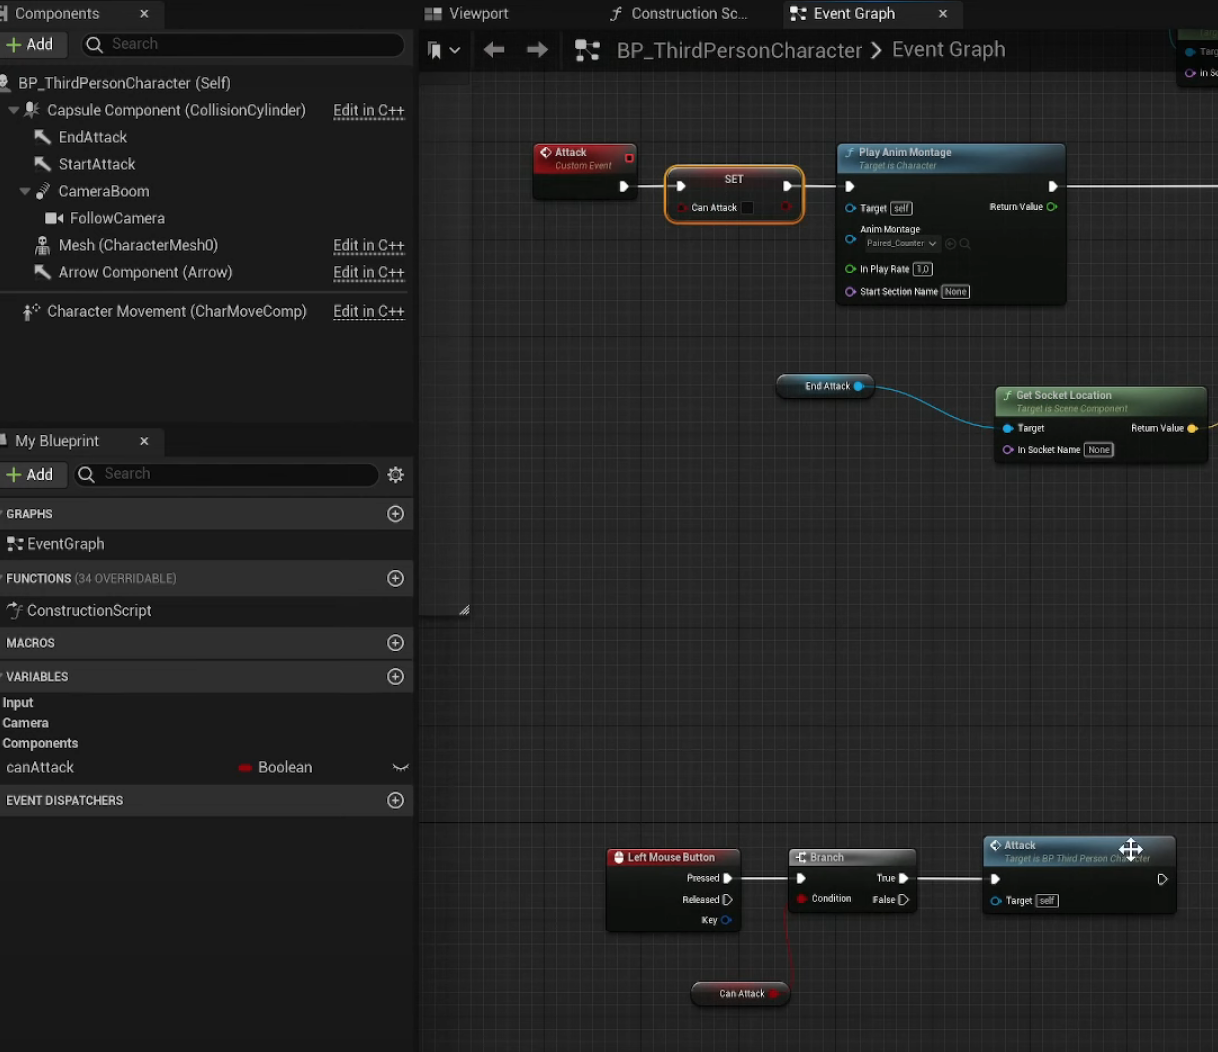Screen dimensions: 1218x1052
Task: Switch to the Construction Script tab
Action: pyautogui.click(x=687, y=13)
